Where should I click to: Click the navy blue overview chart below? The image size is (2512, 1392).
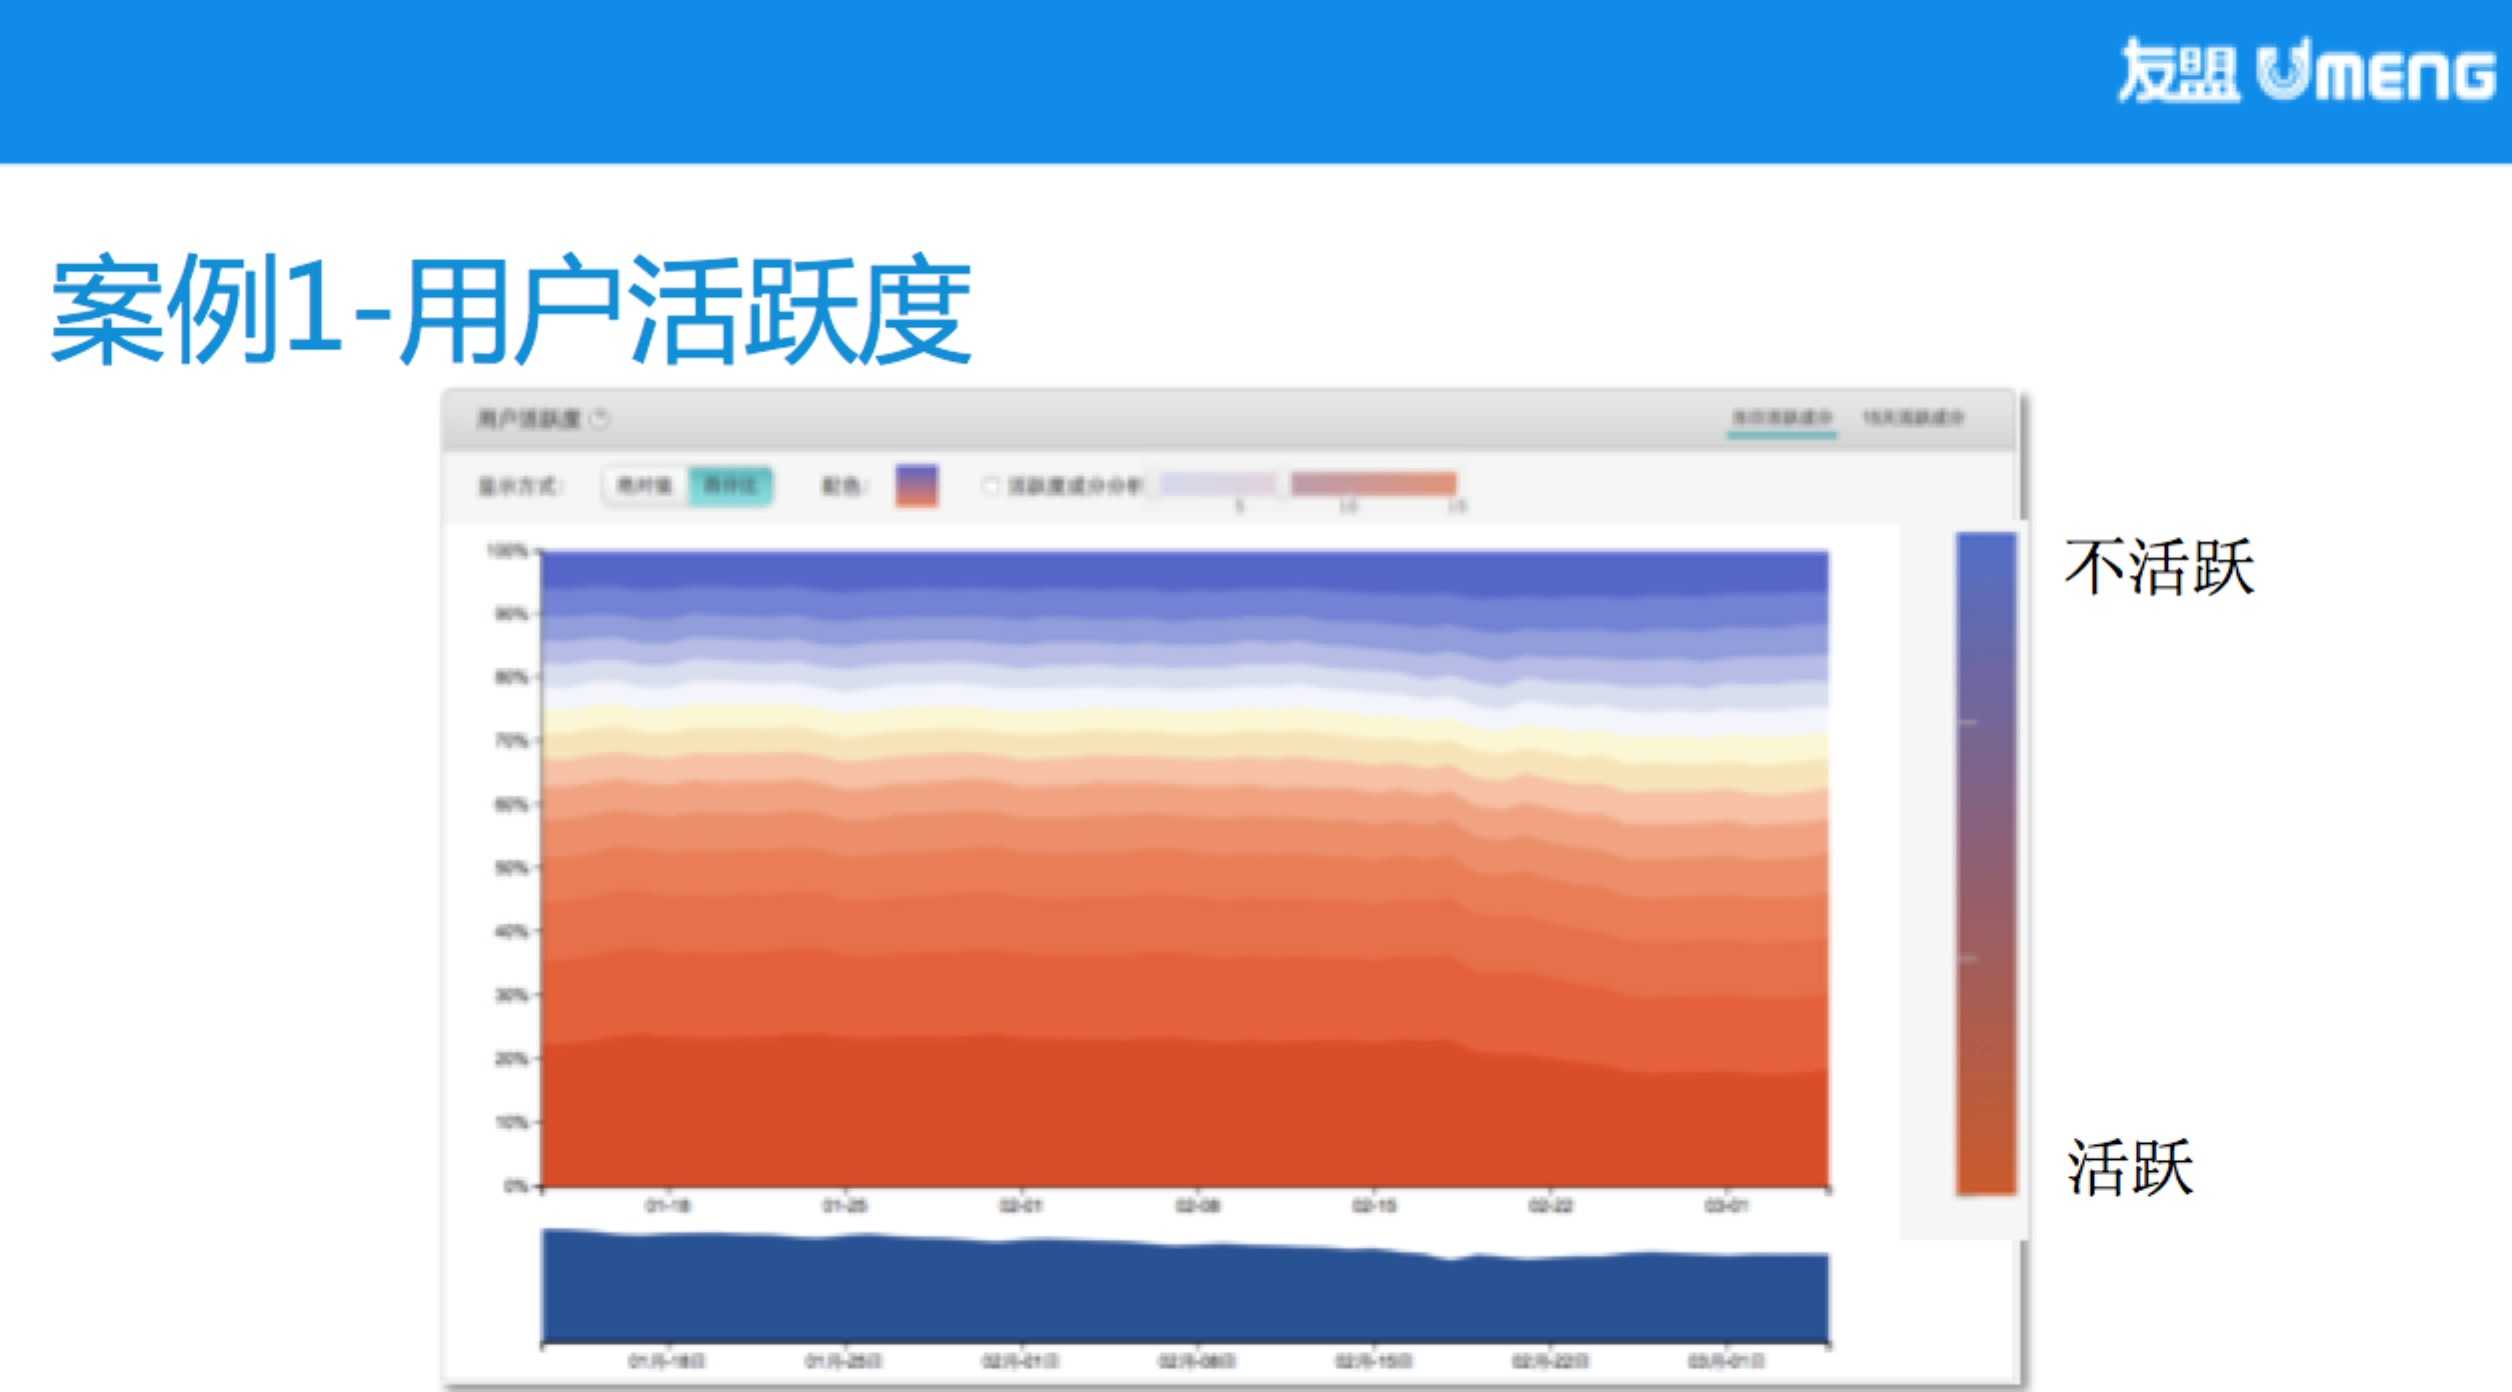[x=1185, y=1295]
